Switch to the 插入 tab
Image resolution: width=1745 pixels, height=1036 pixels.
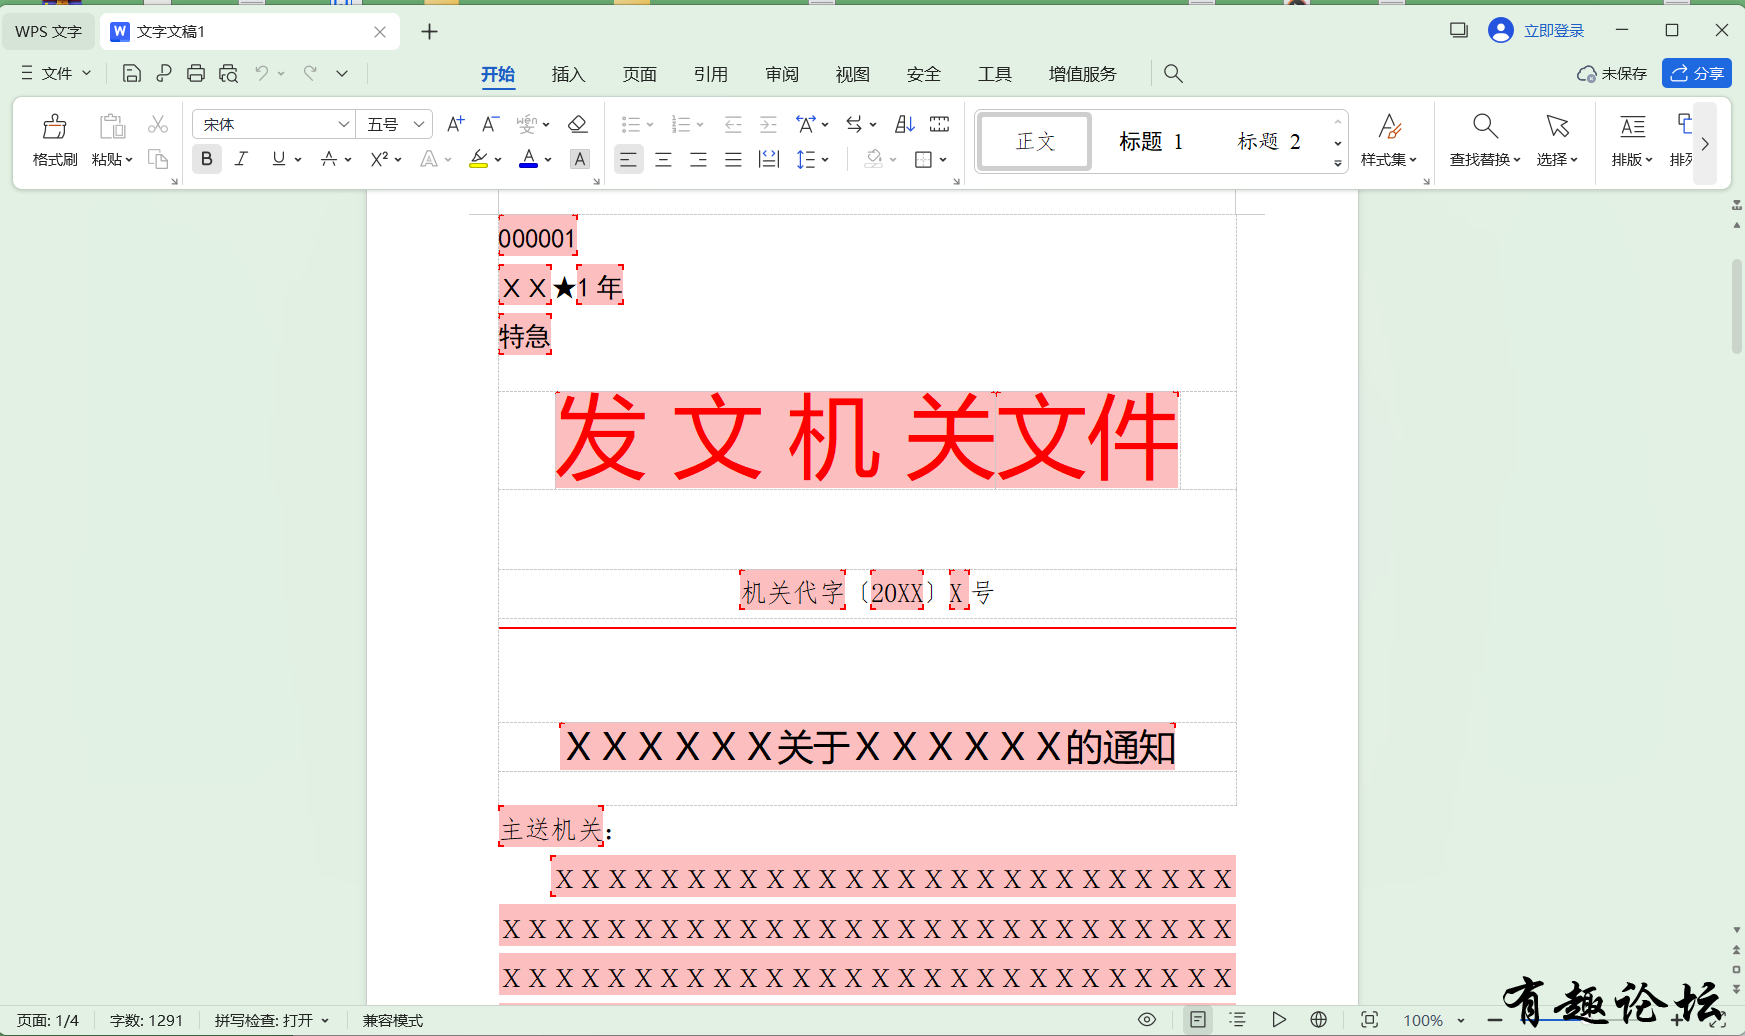click(x=568, y=74)
